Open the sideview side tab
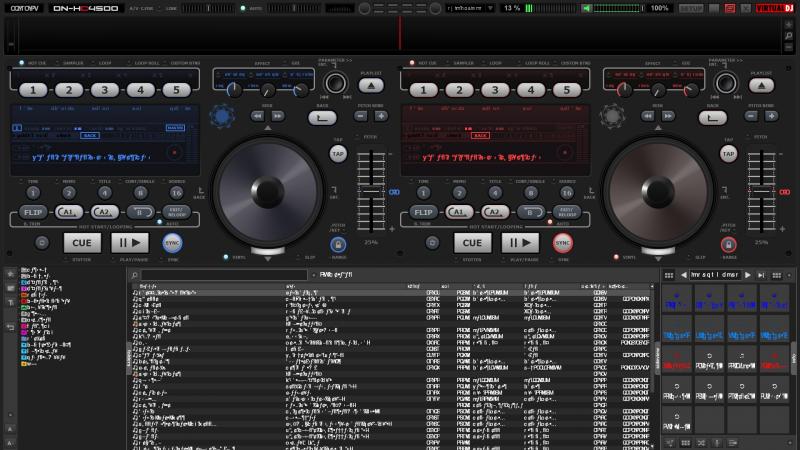 [657, 359]
